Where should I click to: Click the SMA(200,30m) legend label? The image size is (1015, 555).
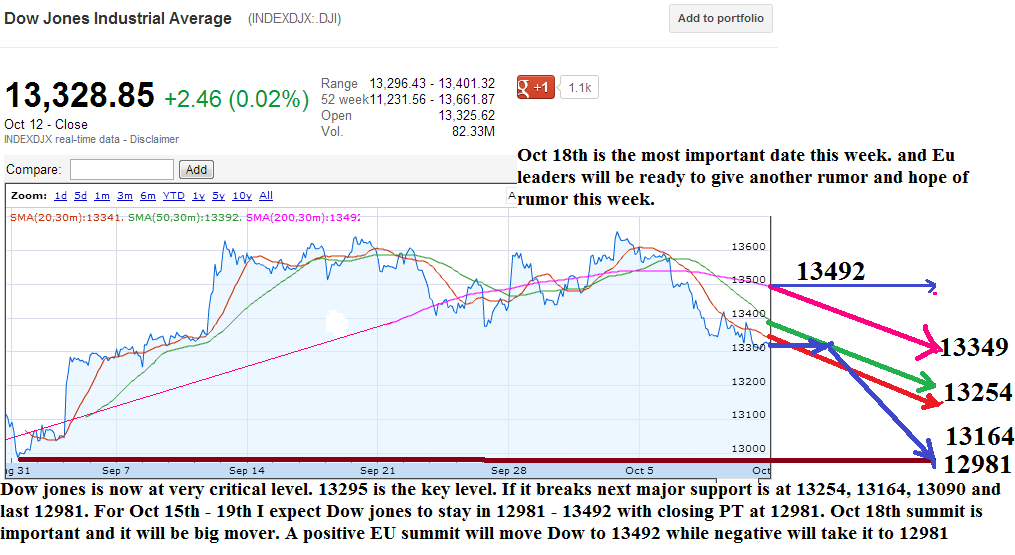click(x=303, y=218)
